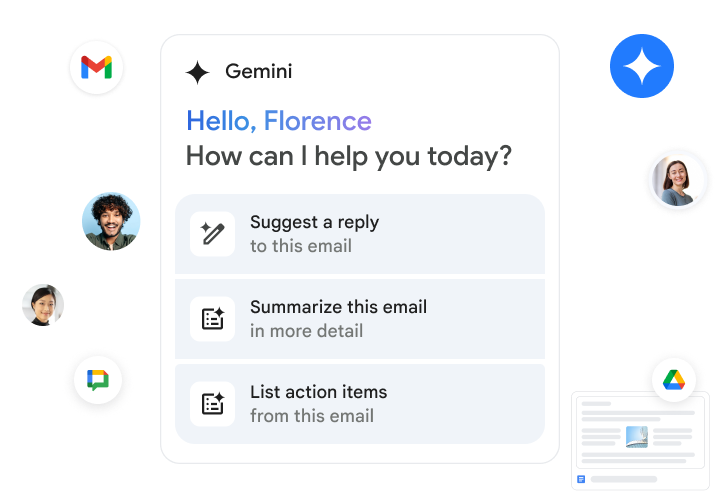
Task: Click the "Hello, Florence" greeting
Action: coord(278,122)
